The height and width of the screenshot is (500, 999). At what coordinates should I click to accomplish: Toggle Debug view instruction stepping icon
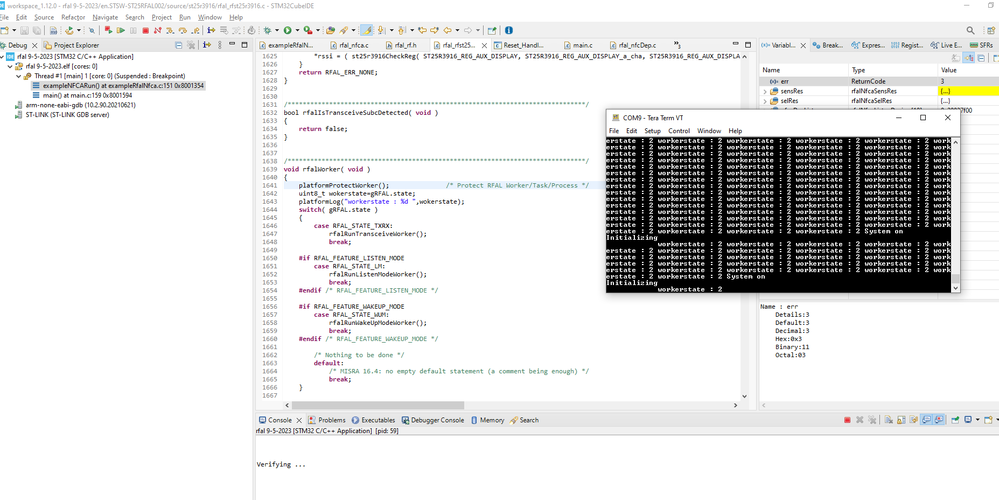tap(206, 45)
